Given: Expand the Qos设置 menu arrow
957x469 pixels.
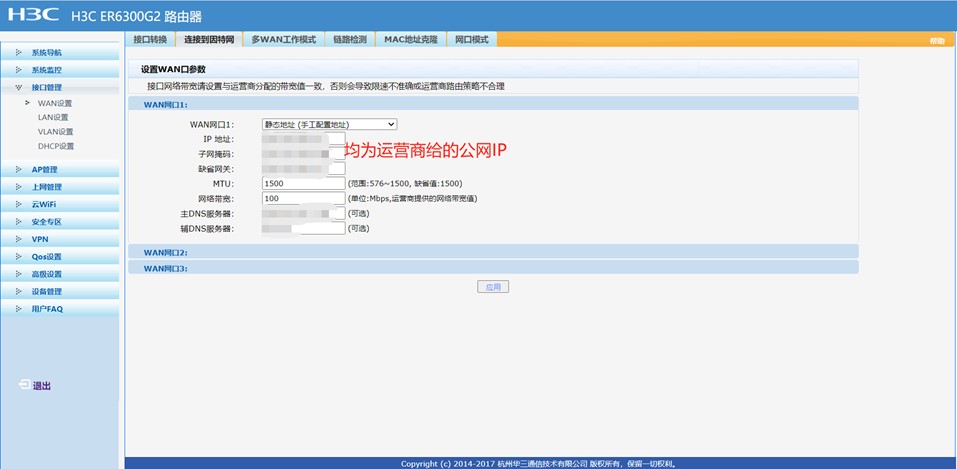Looking at the screenshot, I should tap(18, 256).
